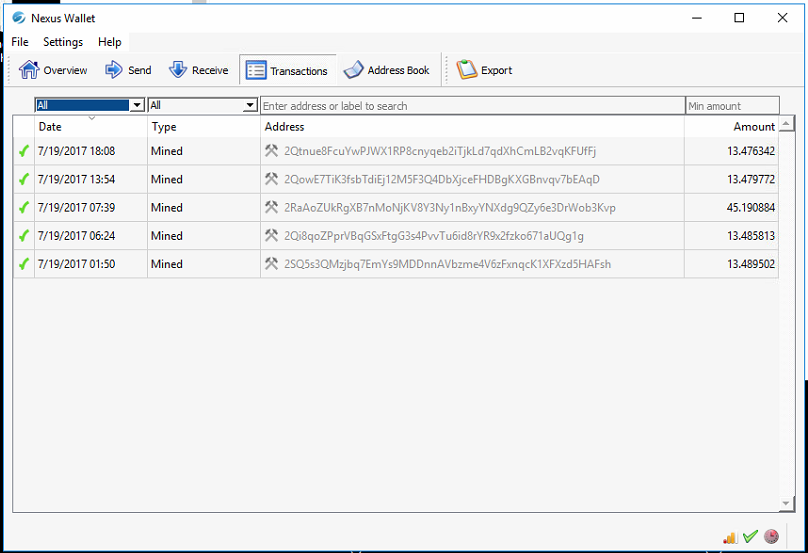Focus the Min amount field
The height and width of the screenshot is (553, 808).
click(732, 106)
